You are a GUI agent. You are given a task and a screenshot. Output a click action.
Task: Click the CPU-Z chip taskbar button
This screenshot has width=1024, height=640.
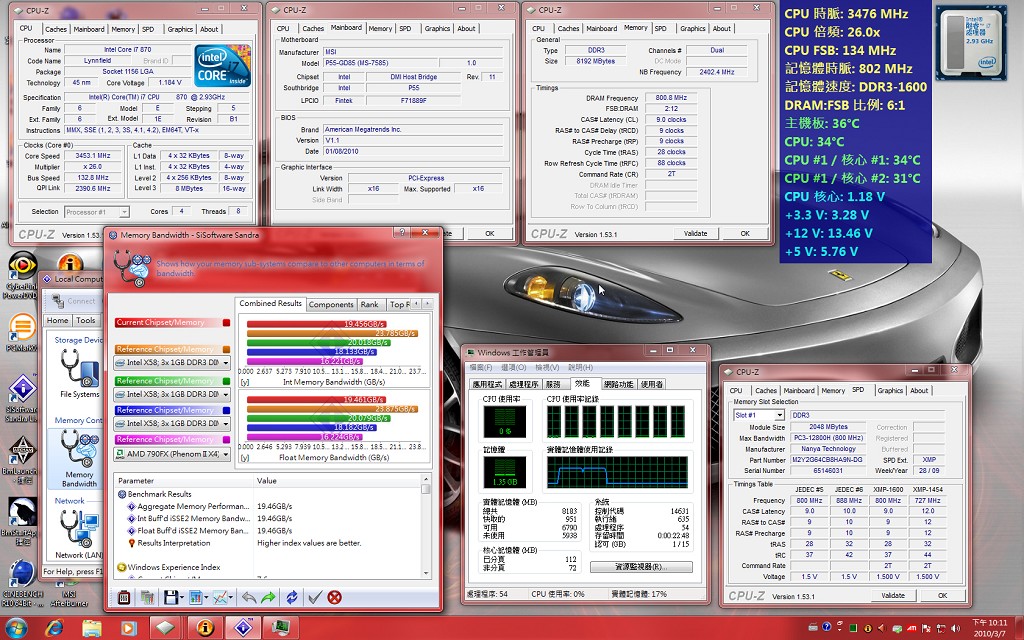165,628
